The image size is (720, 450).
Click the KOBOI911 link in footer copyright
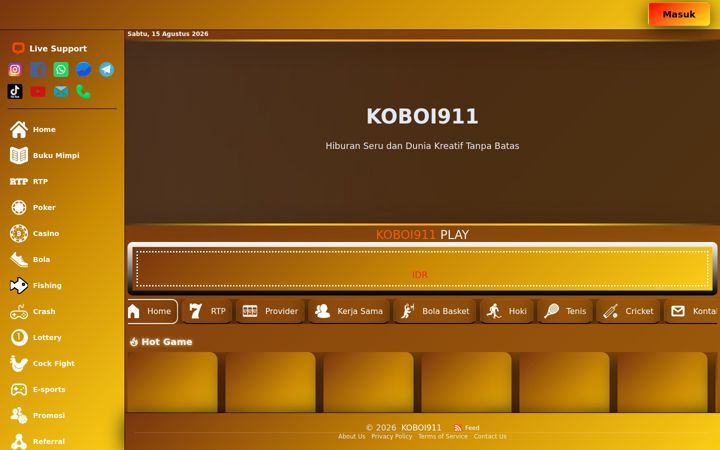pyautogui.click(x=421, y=428)
